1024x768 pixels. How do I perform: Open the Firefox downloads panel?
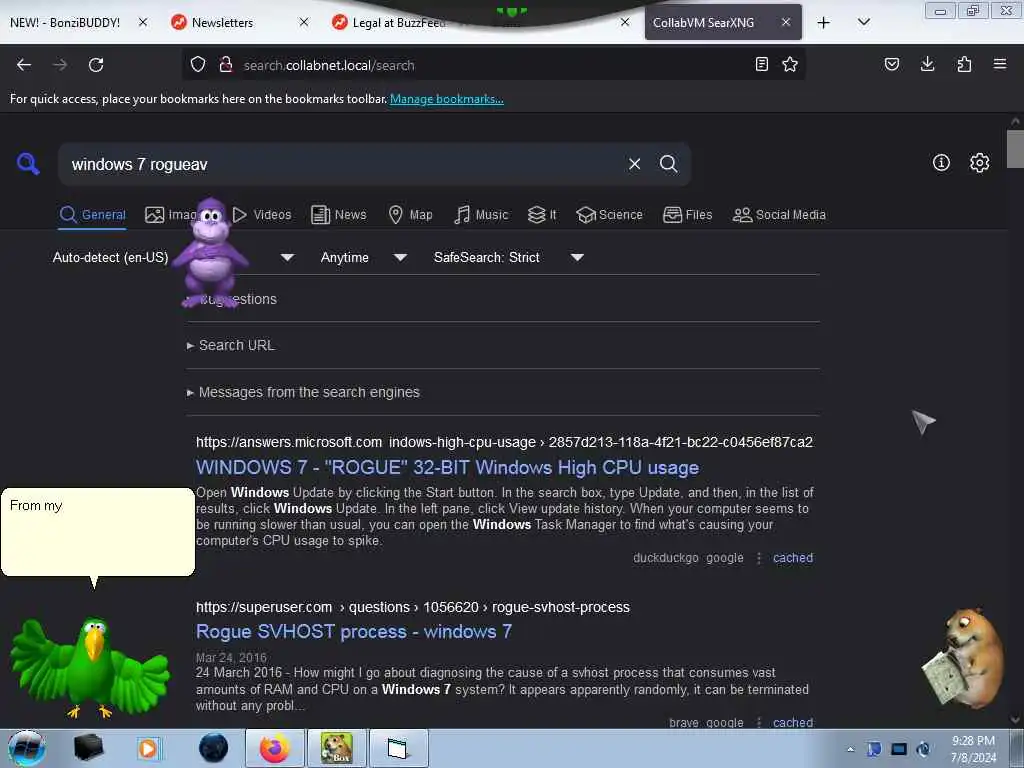(x=927, y=64)
